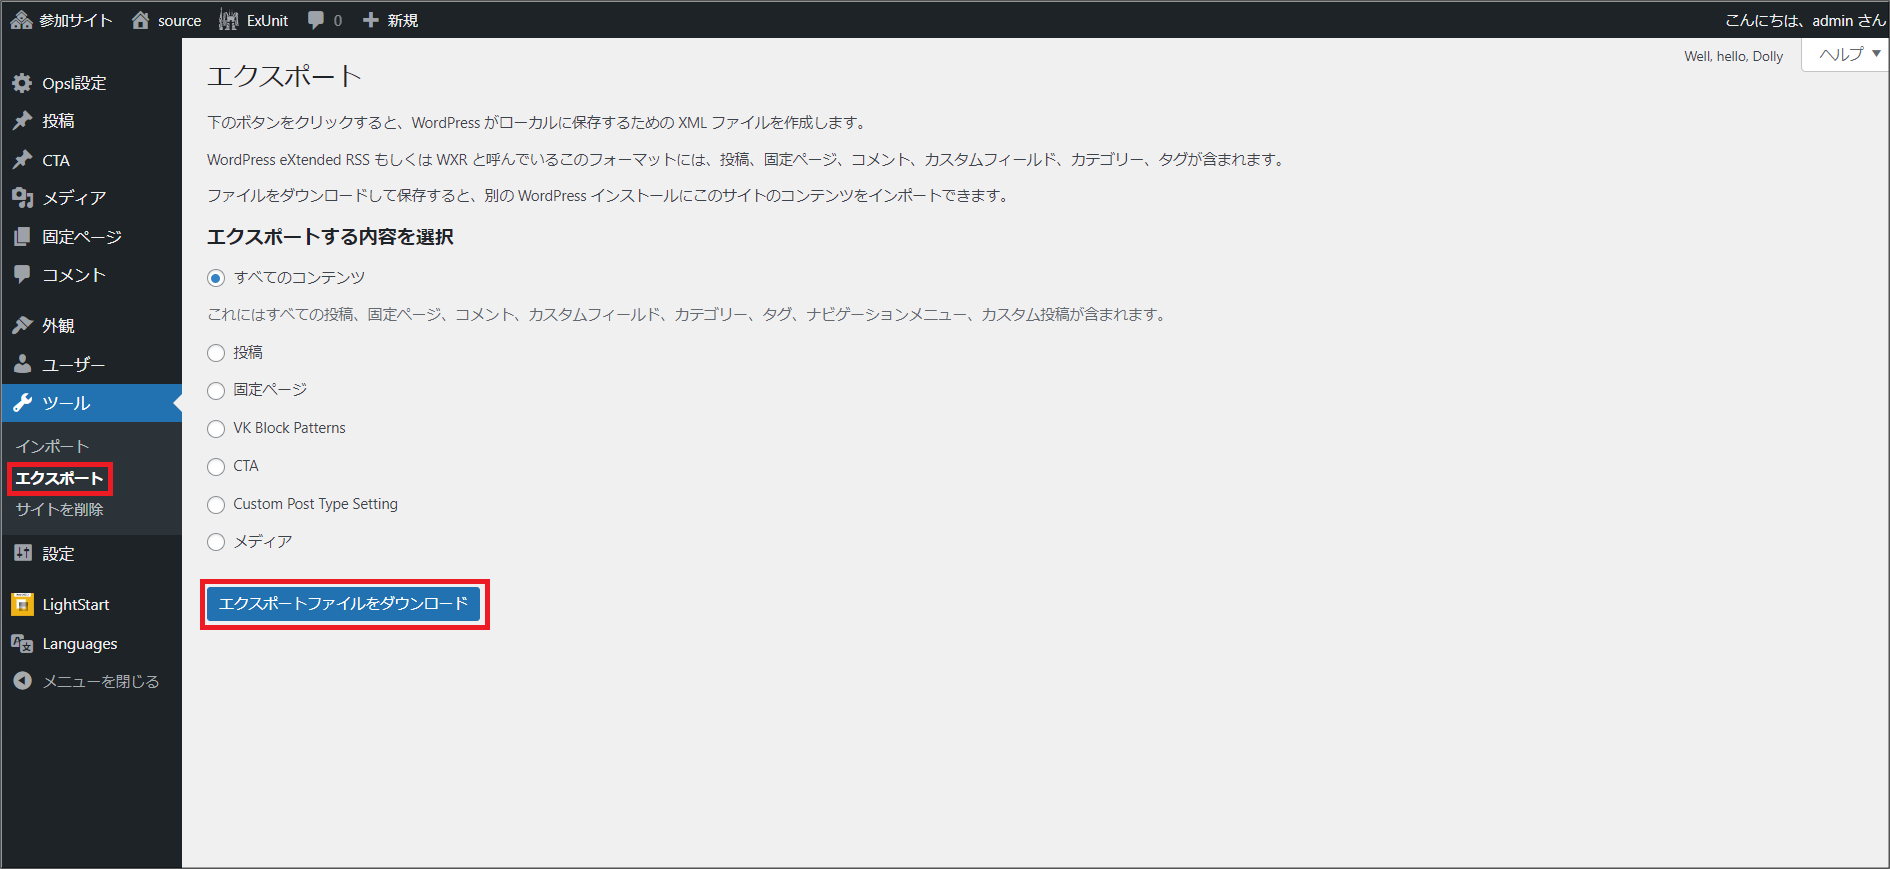The image size is (1890, 869).
Task: Click the source site home icon
Action: [x=141, y=20]
